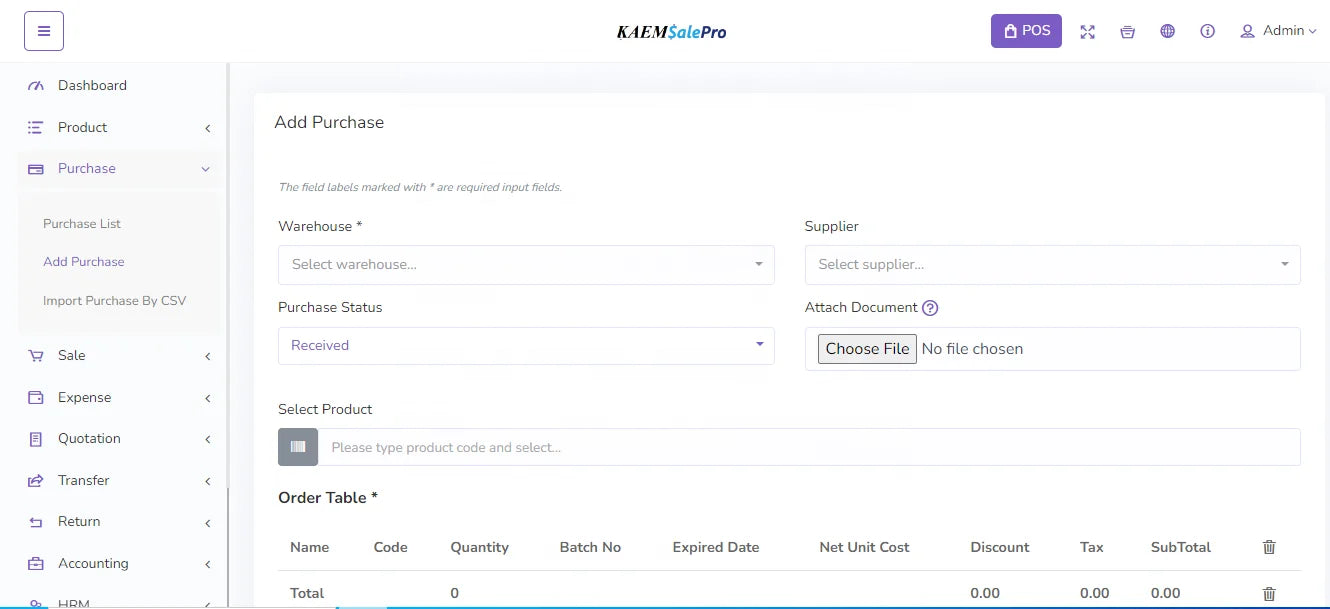Viewport: 1330px width, 609px height.
Task: Click the info circle icon in header
Action: pos(1208,31)
